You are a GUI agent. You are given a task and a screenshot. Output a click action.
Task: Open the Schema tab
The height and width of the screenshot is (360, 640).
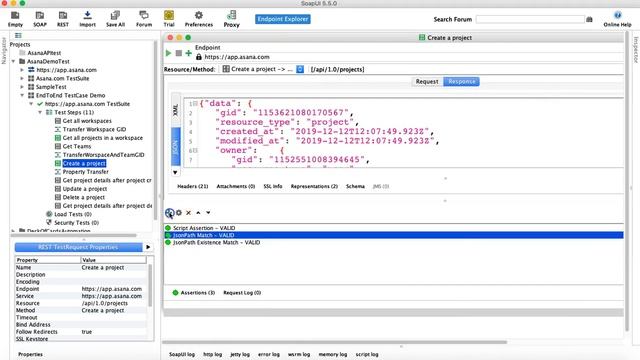(x=355, y=186)
